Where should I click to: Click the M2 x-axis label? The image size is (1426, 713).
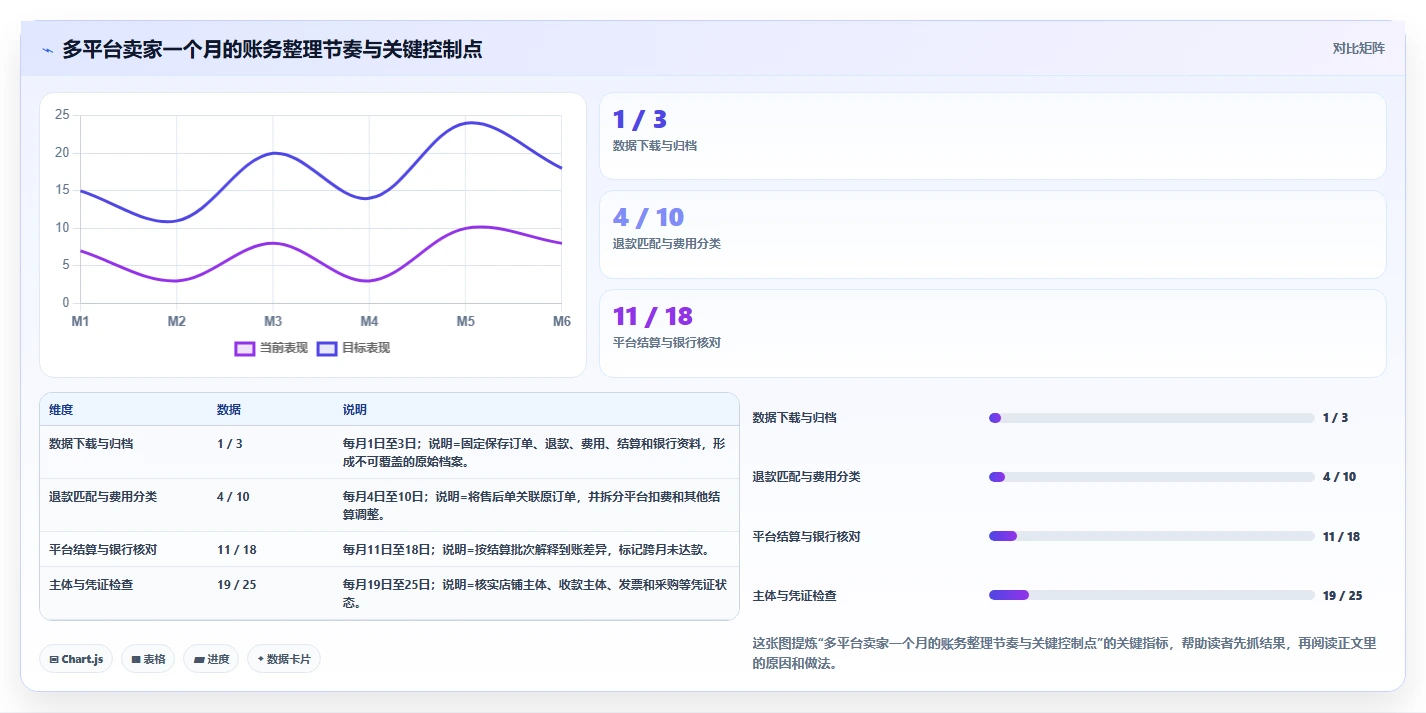(176, 321)
